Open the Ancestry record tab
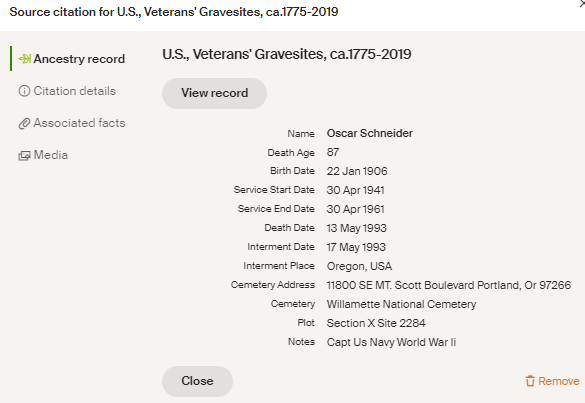 coord(72,59)
